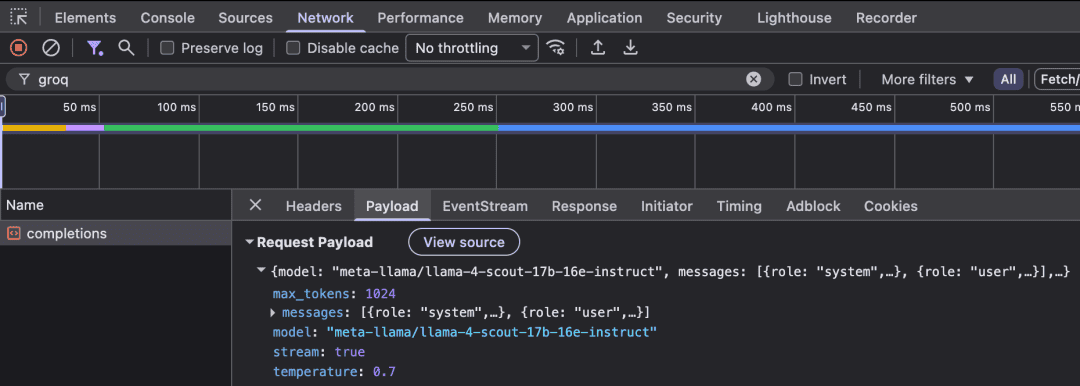Click the 300 ms timeline marker
The height and width of the screenshot is (386, 1080).
[x=572, y=108]
